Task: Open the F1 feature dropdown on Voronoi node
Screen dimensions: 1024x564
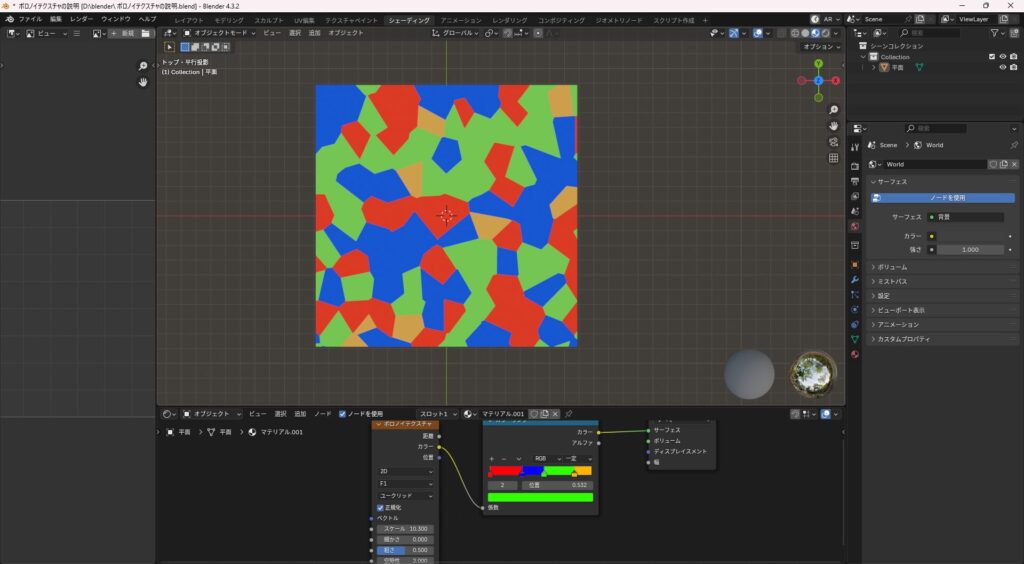Action: (406, 484)
